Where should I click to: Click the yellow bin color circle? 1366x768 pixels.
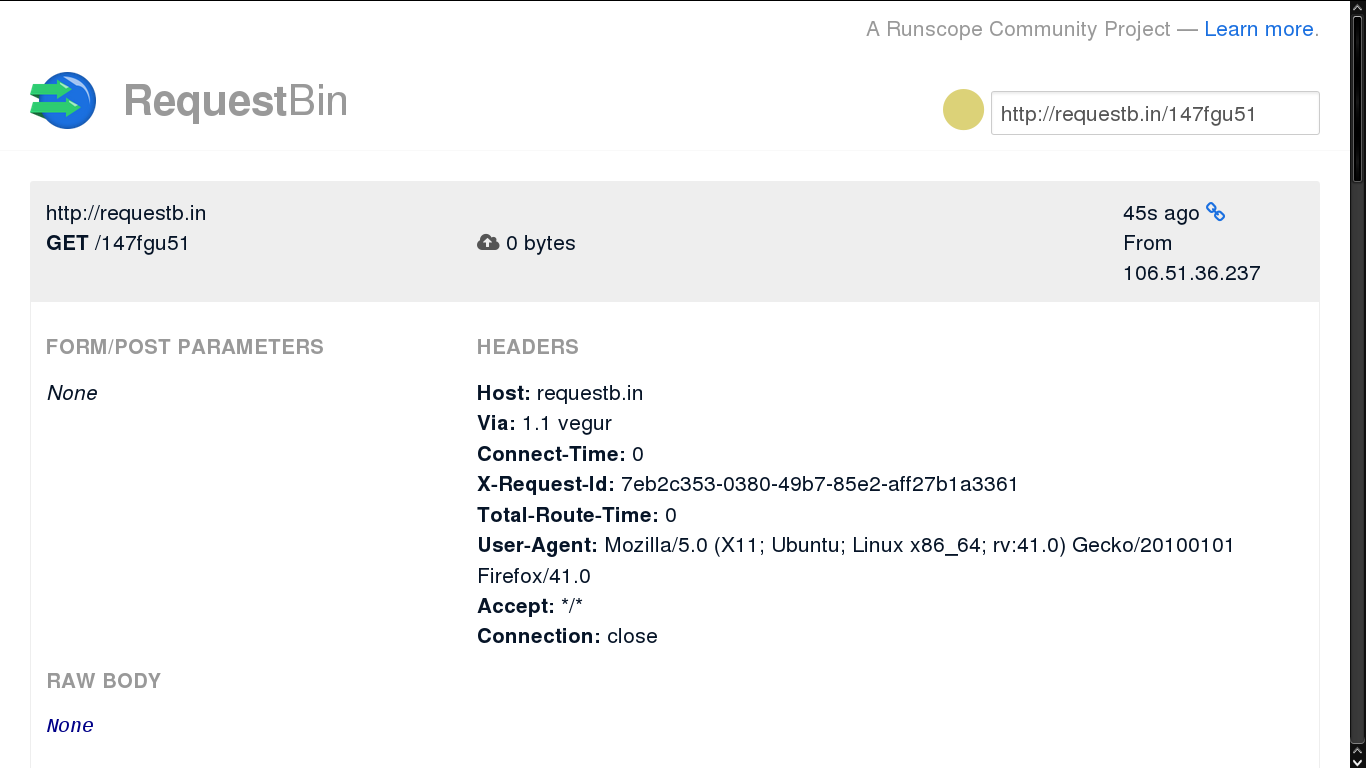963,110
